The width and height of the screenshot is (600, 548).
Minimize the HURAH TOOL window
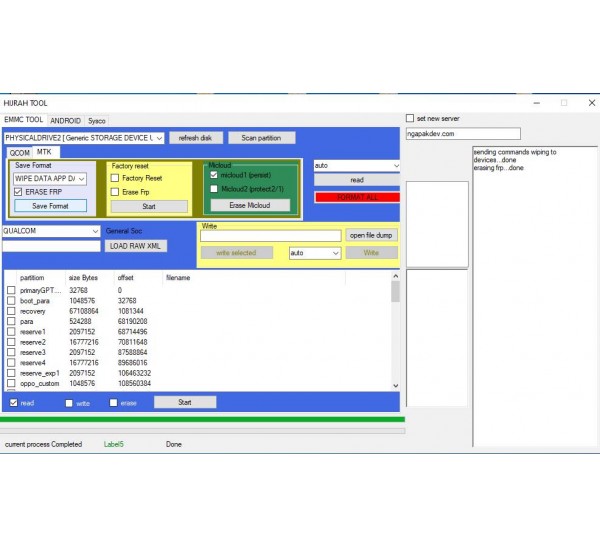pyautogui.click(x=537, y=103)
